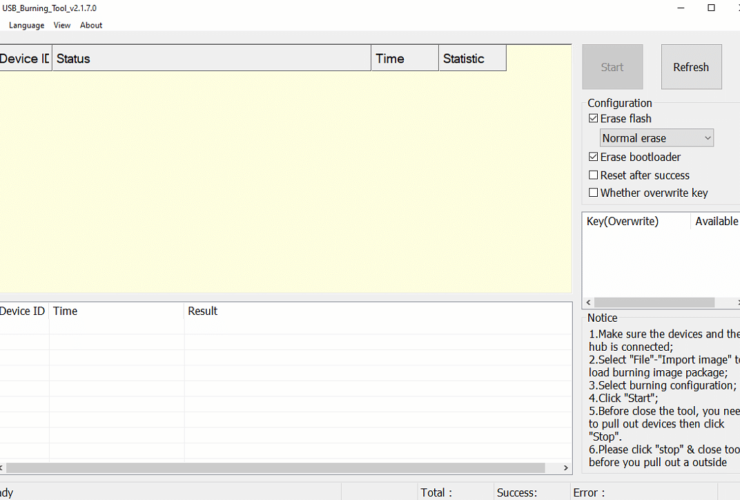Screen dimensions: 740x500
Task: Click the Status column header
Action: (211, 59)
